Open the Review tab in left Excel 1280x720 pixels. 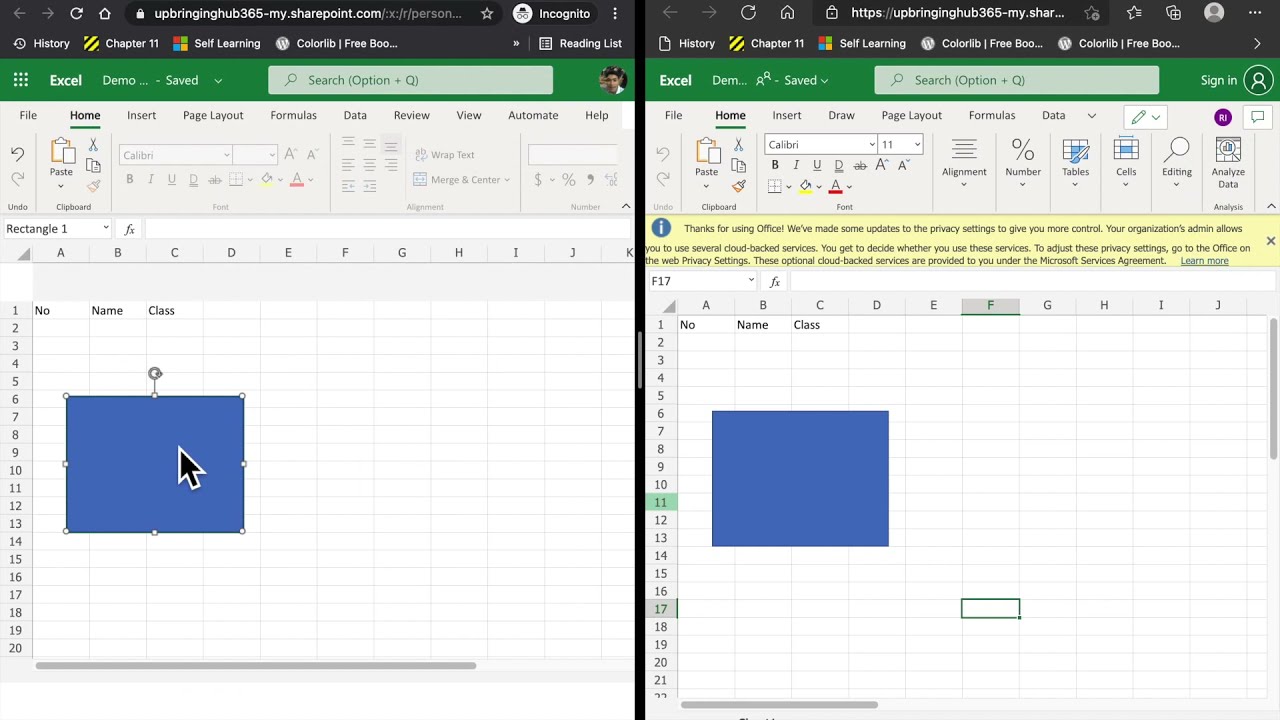pos(411,115)
